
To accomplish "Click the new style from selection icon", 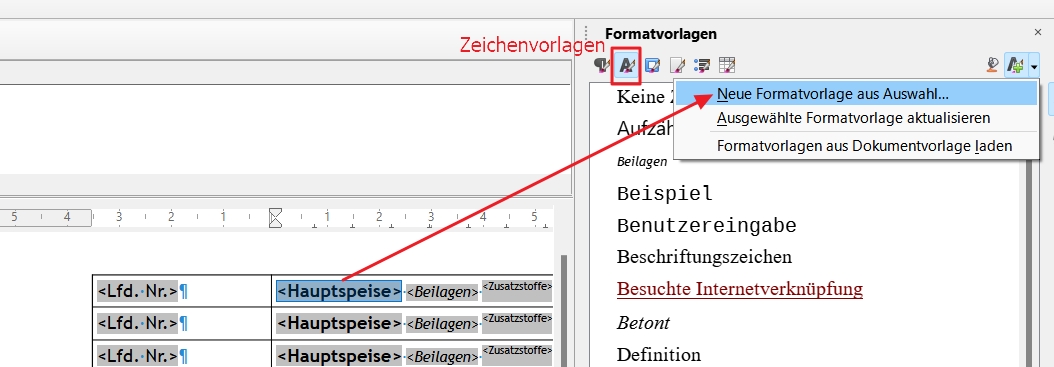I will (1015, 66).
